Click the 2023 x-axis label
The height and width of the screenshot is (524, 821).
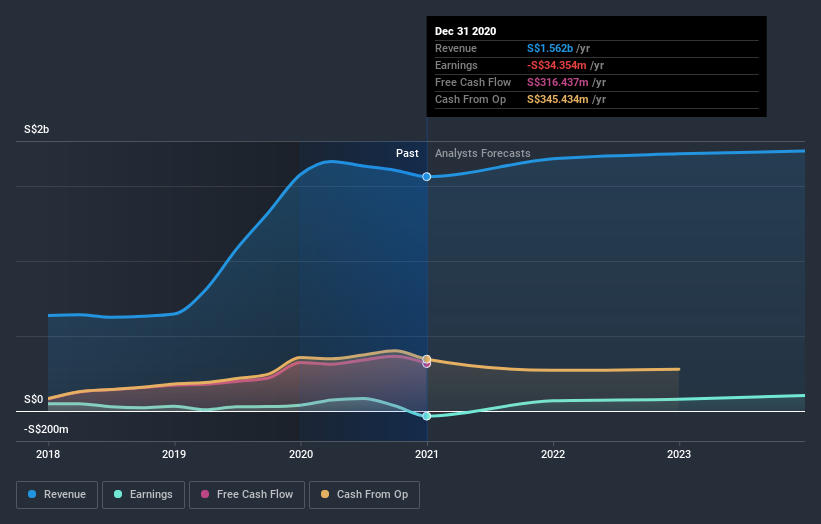coord(679,454)
